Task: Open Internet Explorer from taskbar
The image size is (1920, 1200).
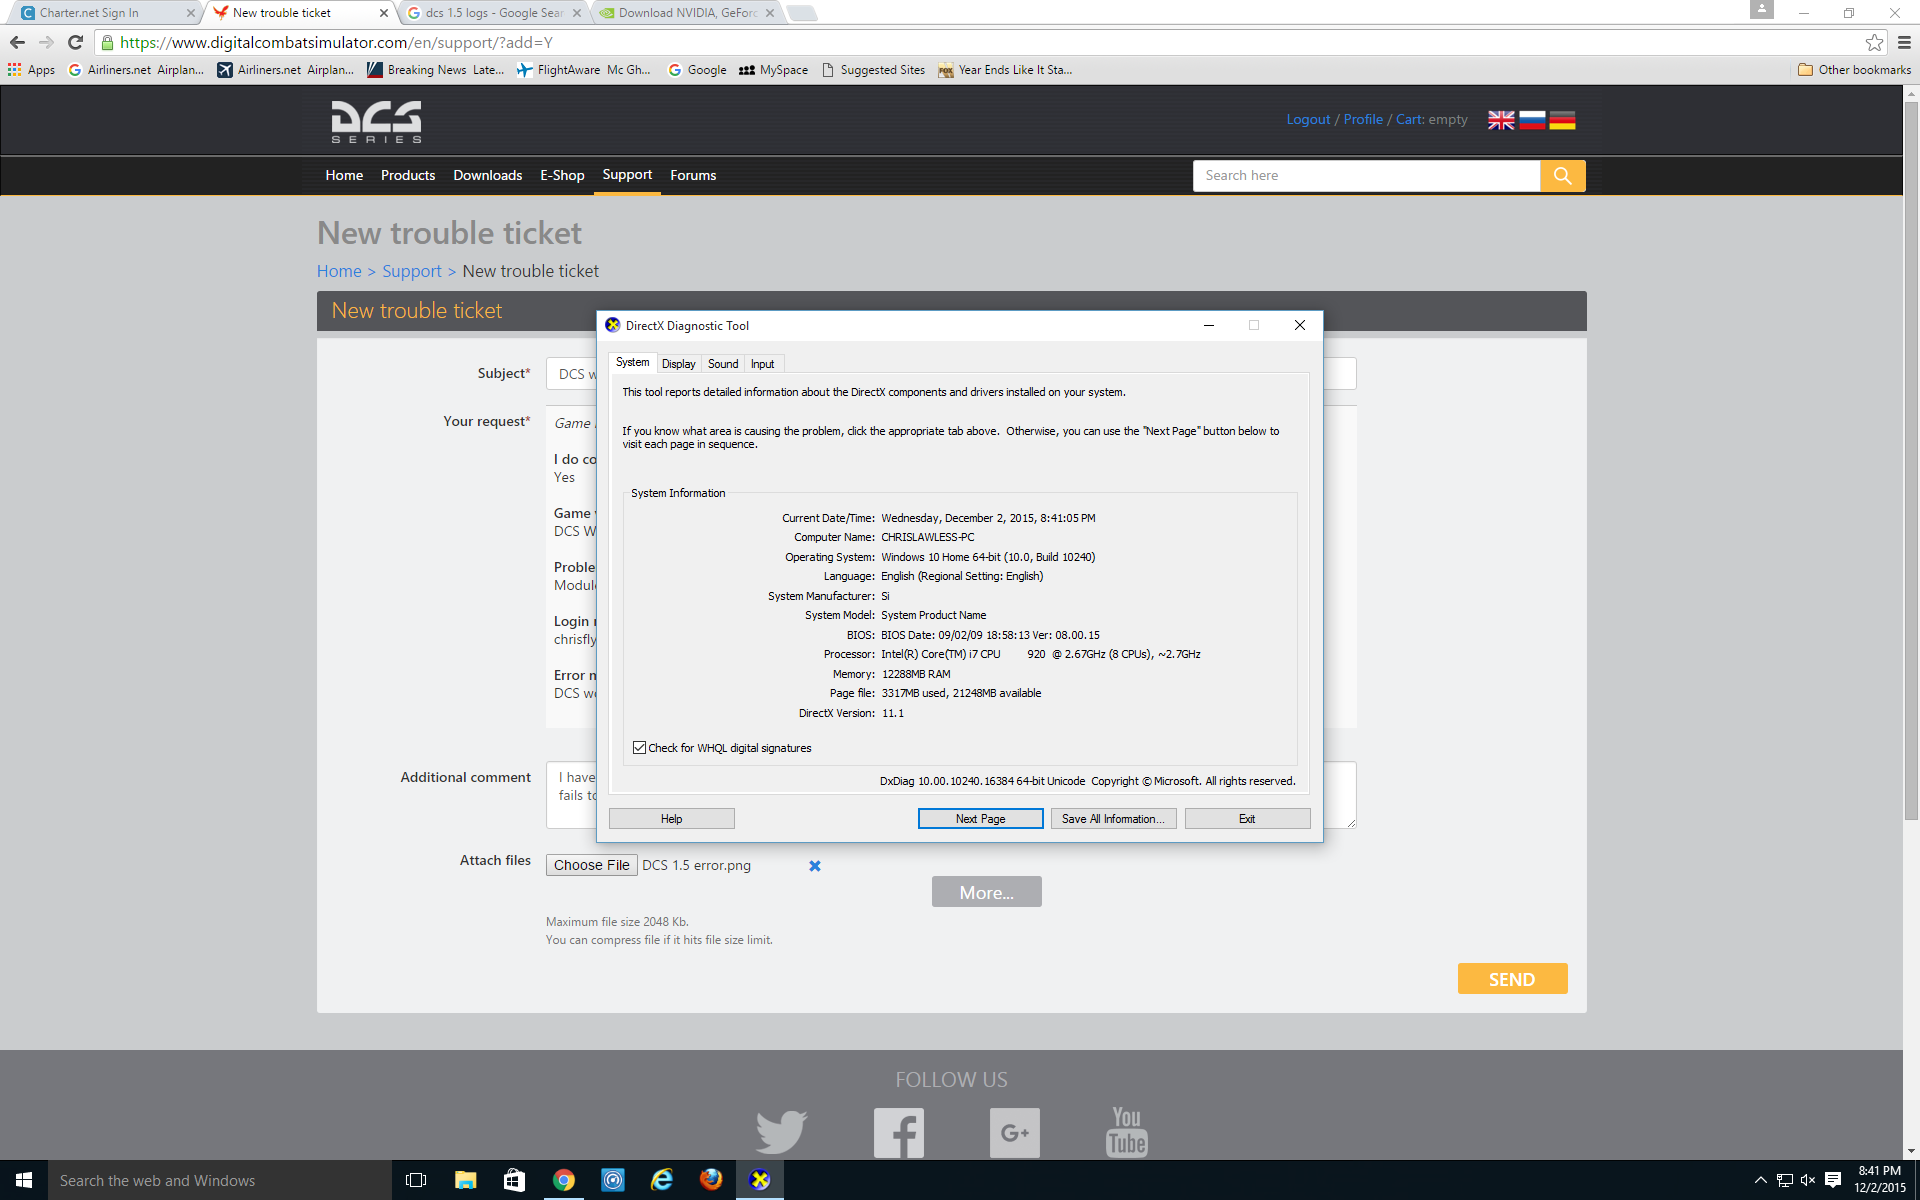Action: pyautogui.click(x=662, y=1180)
